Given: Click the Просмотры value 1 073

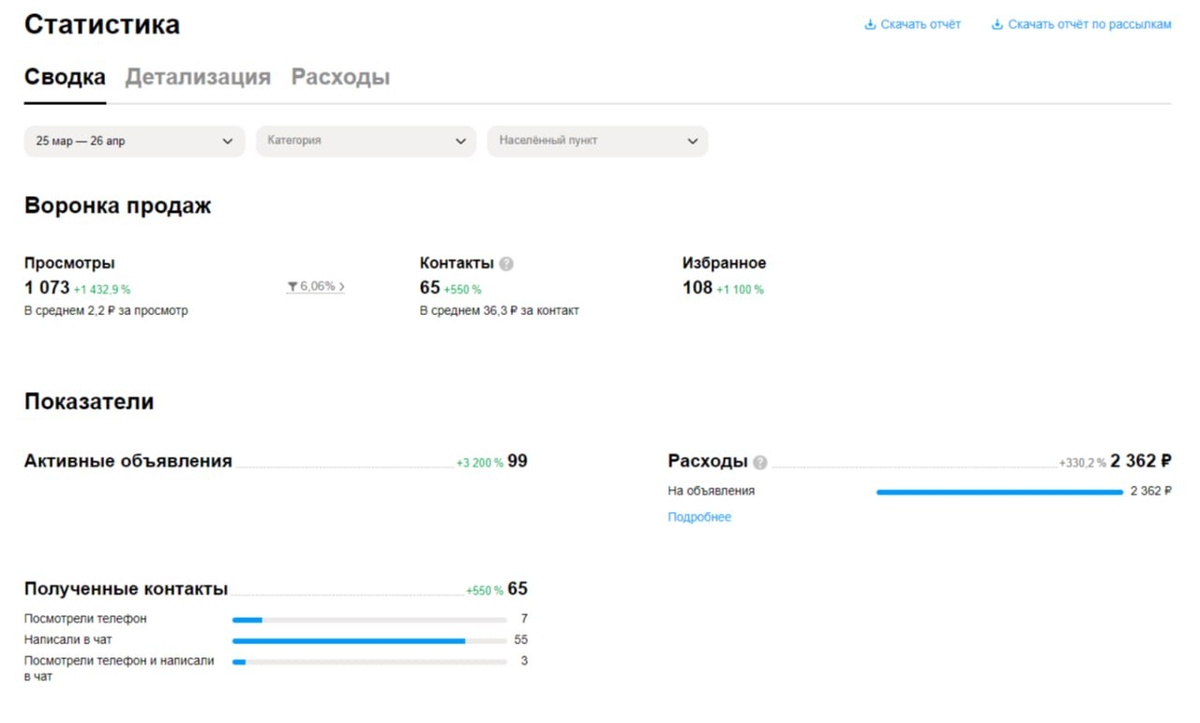Looking at the screenshot, I should (x=47, y=288).
